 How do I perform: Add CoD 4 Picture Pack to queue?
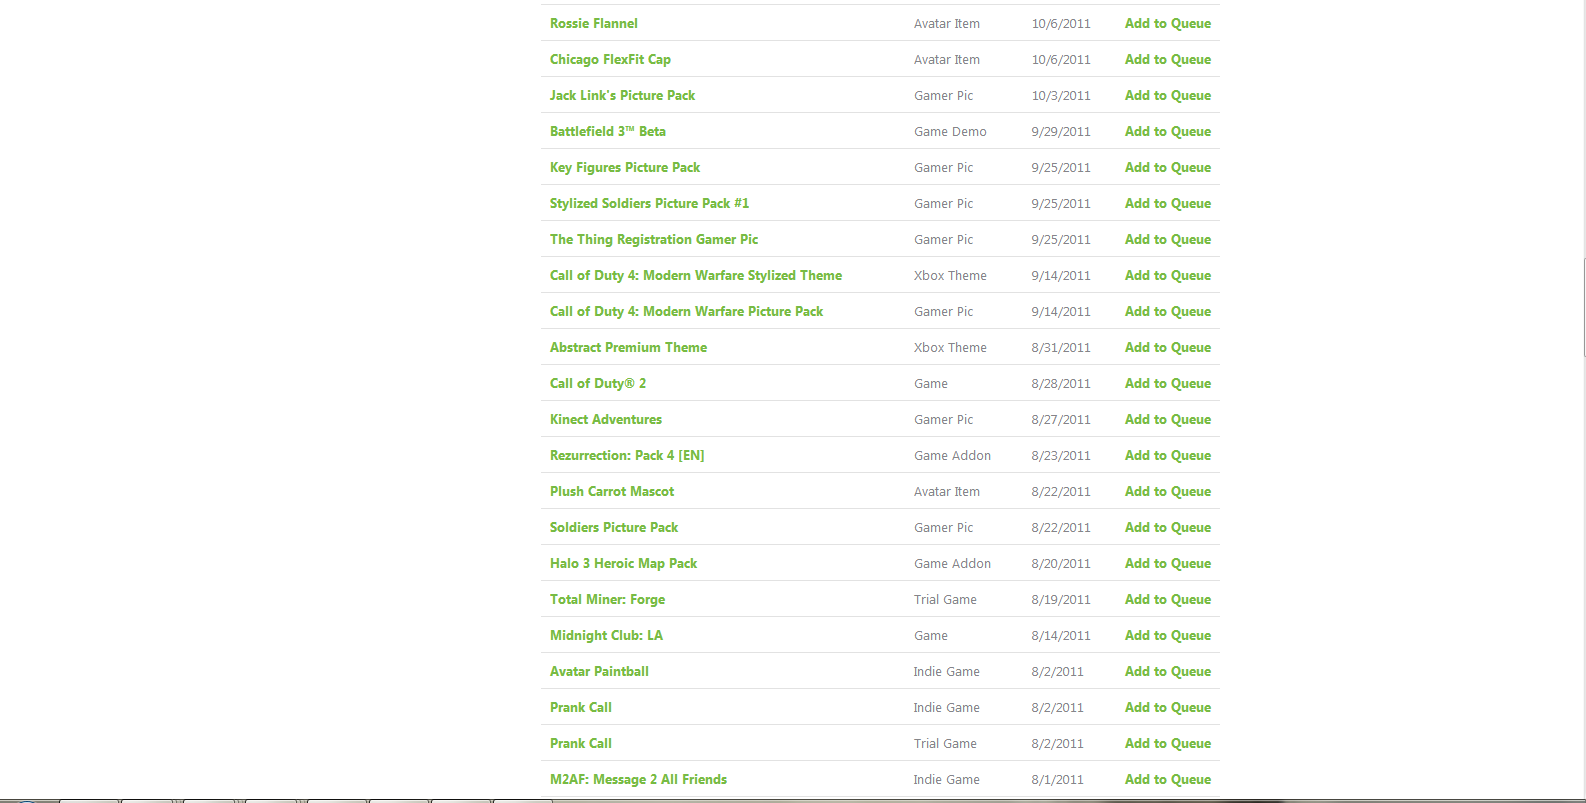click(x=1168, y=311)
